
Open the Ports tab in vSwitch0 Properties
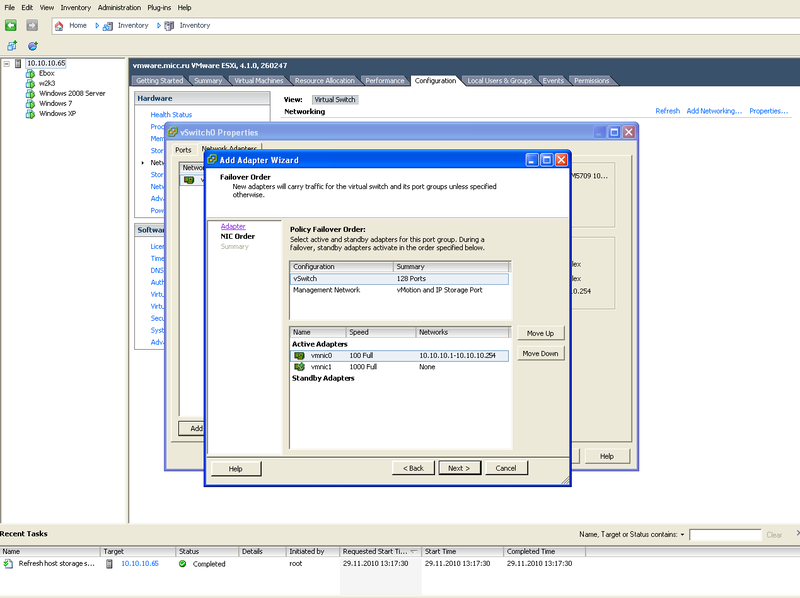pyautogui.click(x=183, y=150)
